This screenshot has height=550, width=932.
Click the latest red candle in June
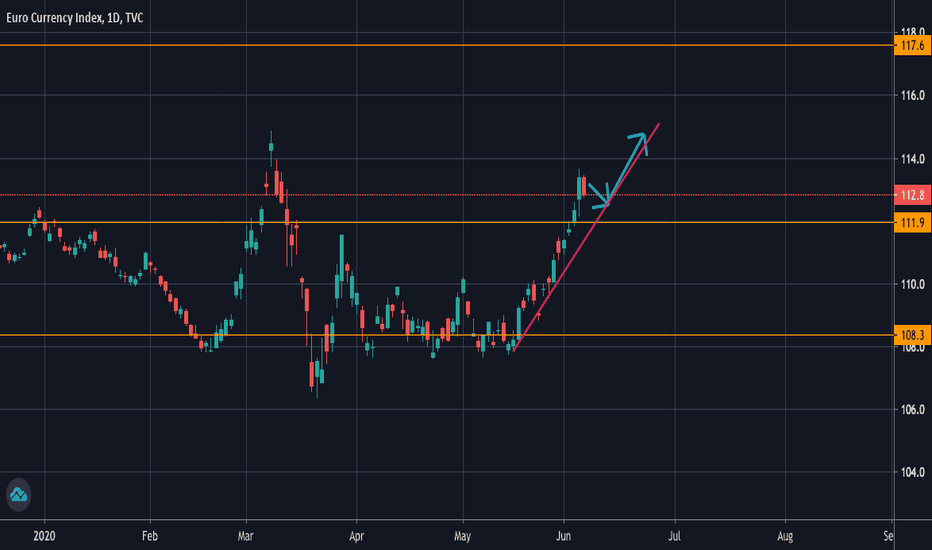[584, 186]
